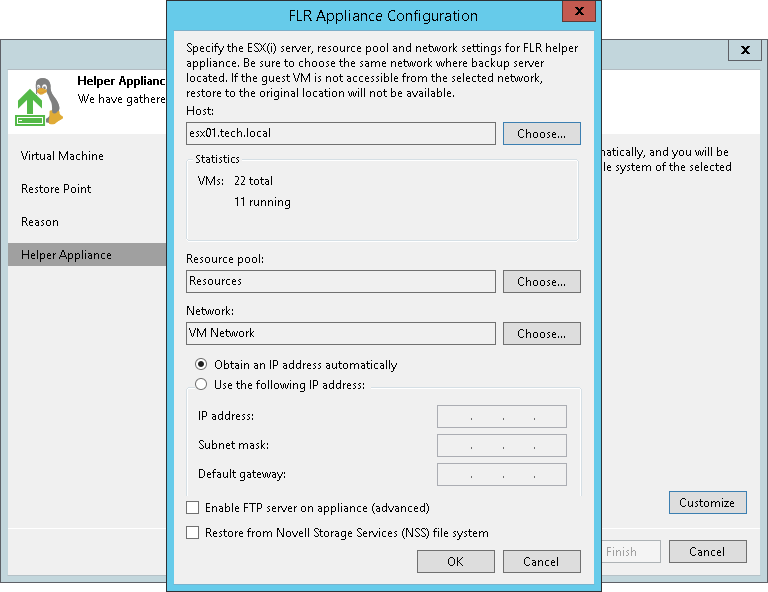The image size is (768, 592).
Task: Click the '22 total' VMs statistic
Action: point(253,181)
